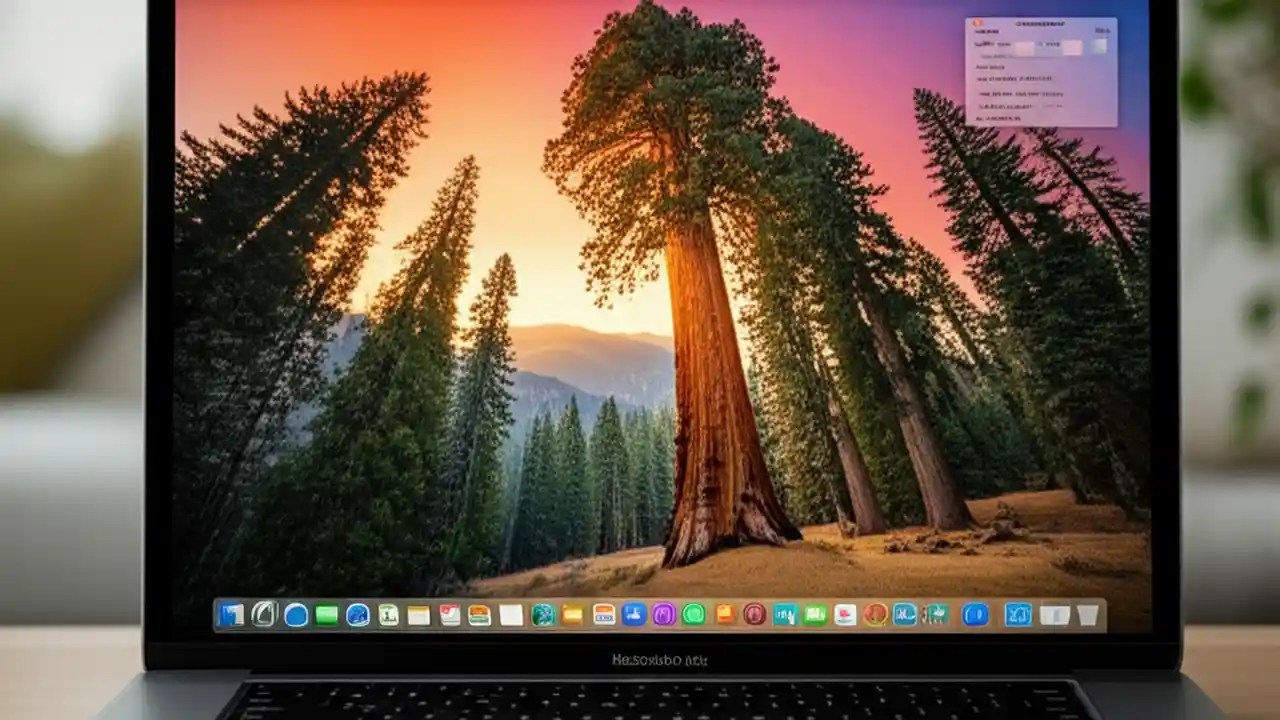Open the orange Downloads folder in the Dock
This screenshot has height=720, width=1280.
pyautogui.click(x=570, y=616)
